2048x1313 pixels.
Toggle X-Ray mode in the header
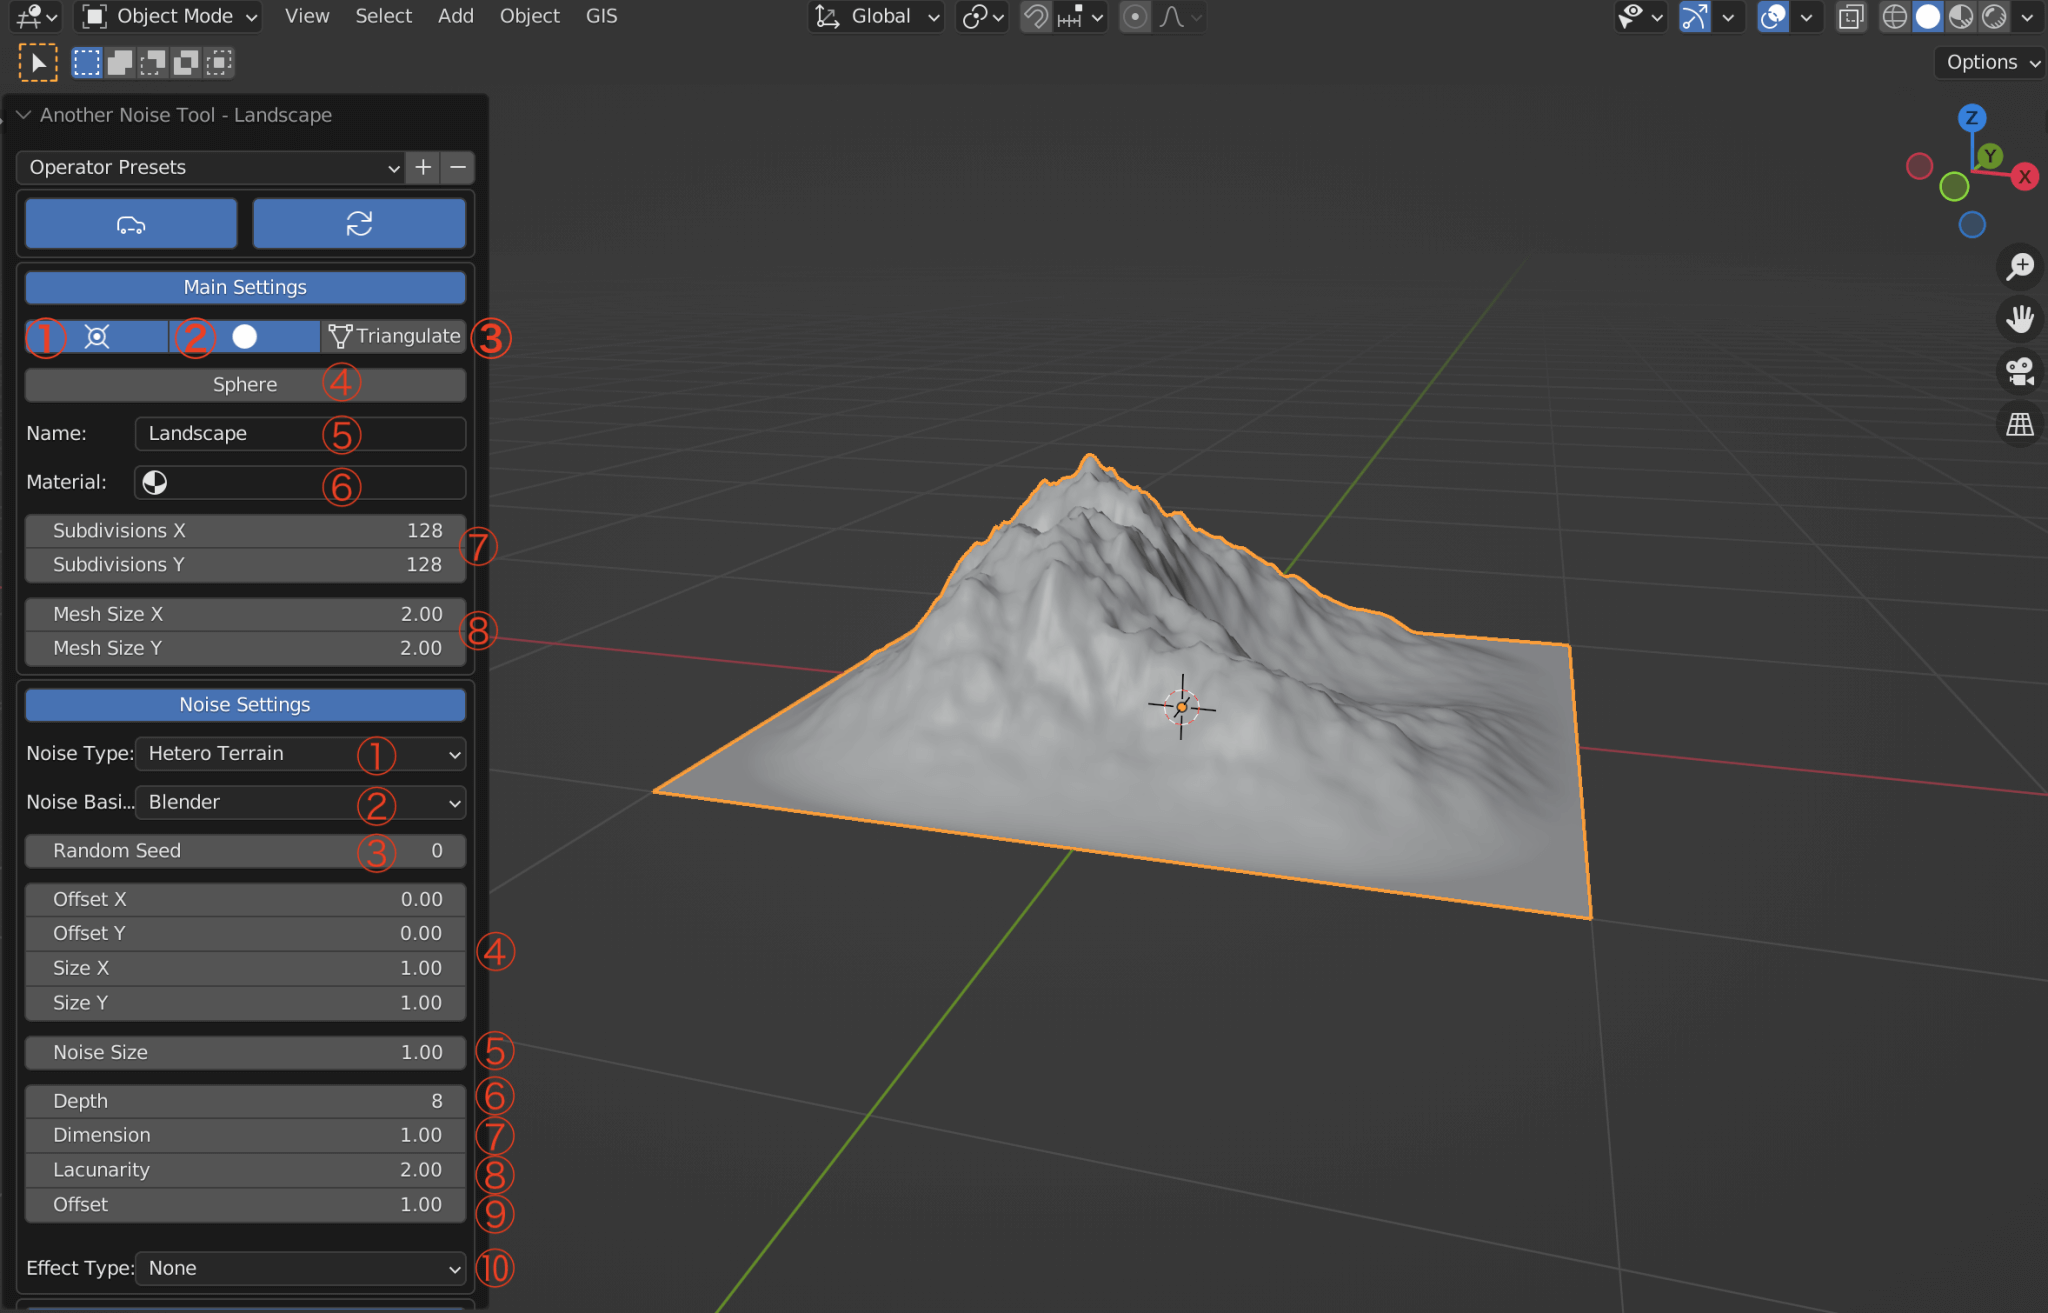click(1851, 17)
